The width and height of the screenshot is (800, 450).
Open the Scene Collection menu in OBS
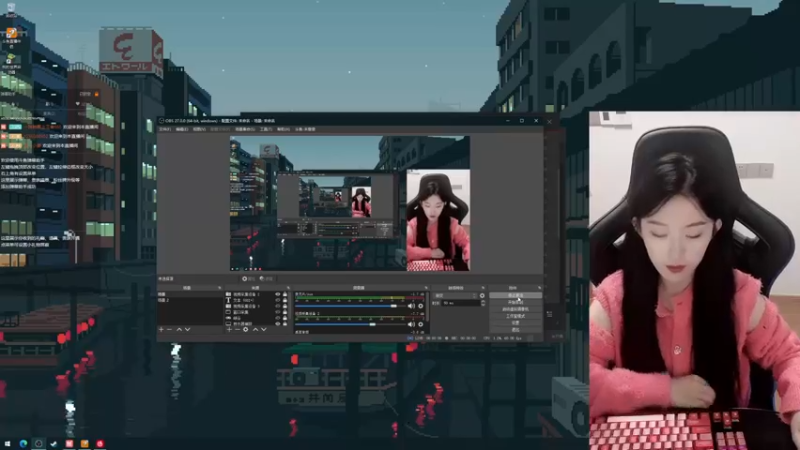pos(245,129)
